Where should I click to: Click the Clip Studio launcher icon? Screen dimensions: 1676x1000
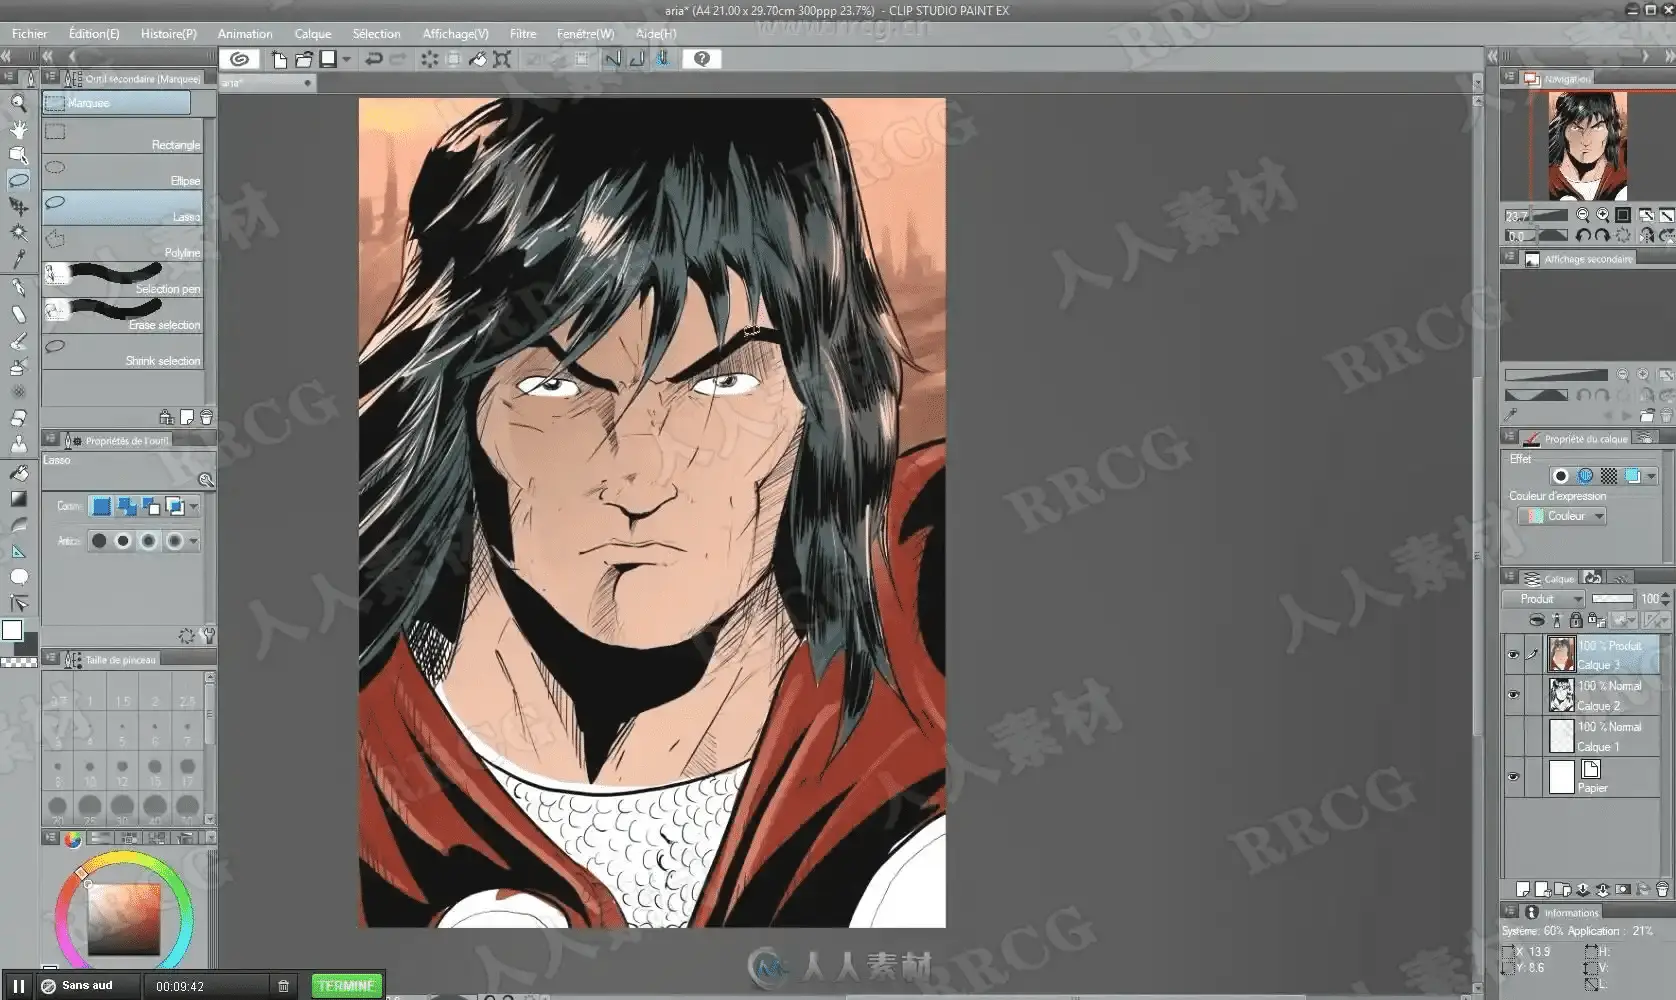(x=239, y=59)
